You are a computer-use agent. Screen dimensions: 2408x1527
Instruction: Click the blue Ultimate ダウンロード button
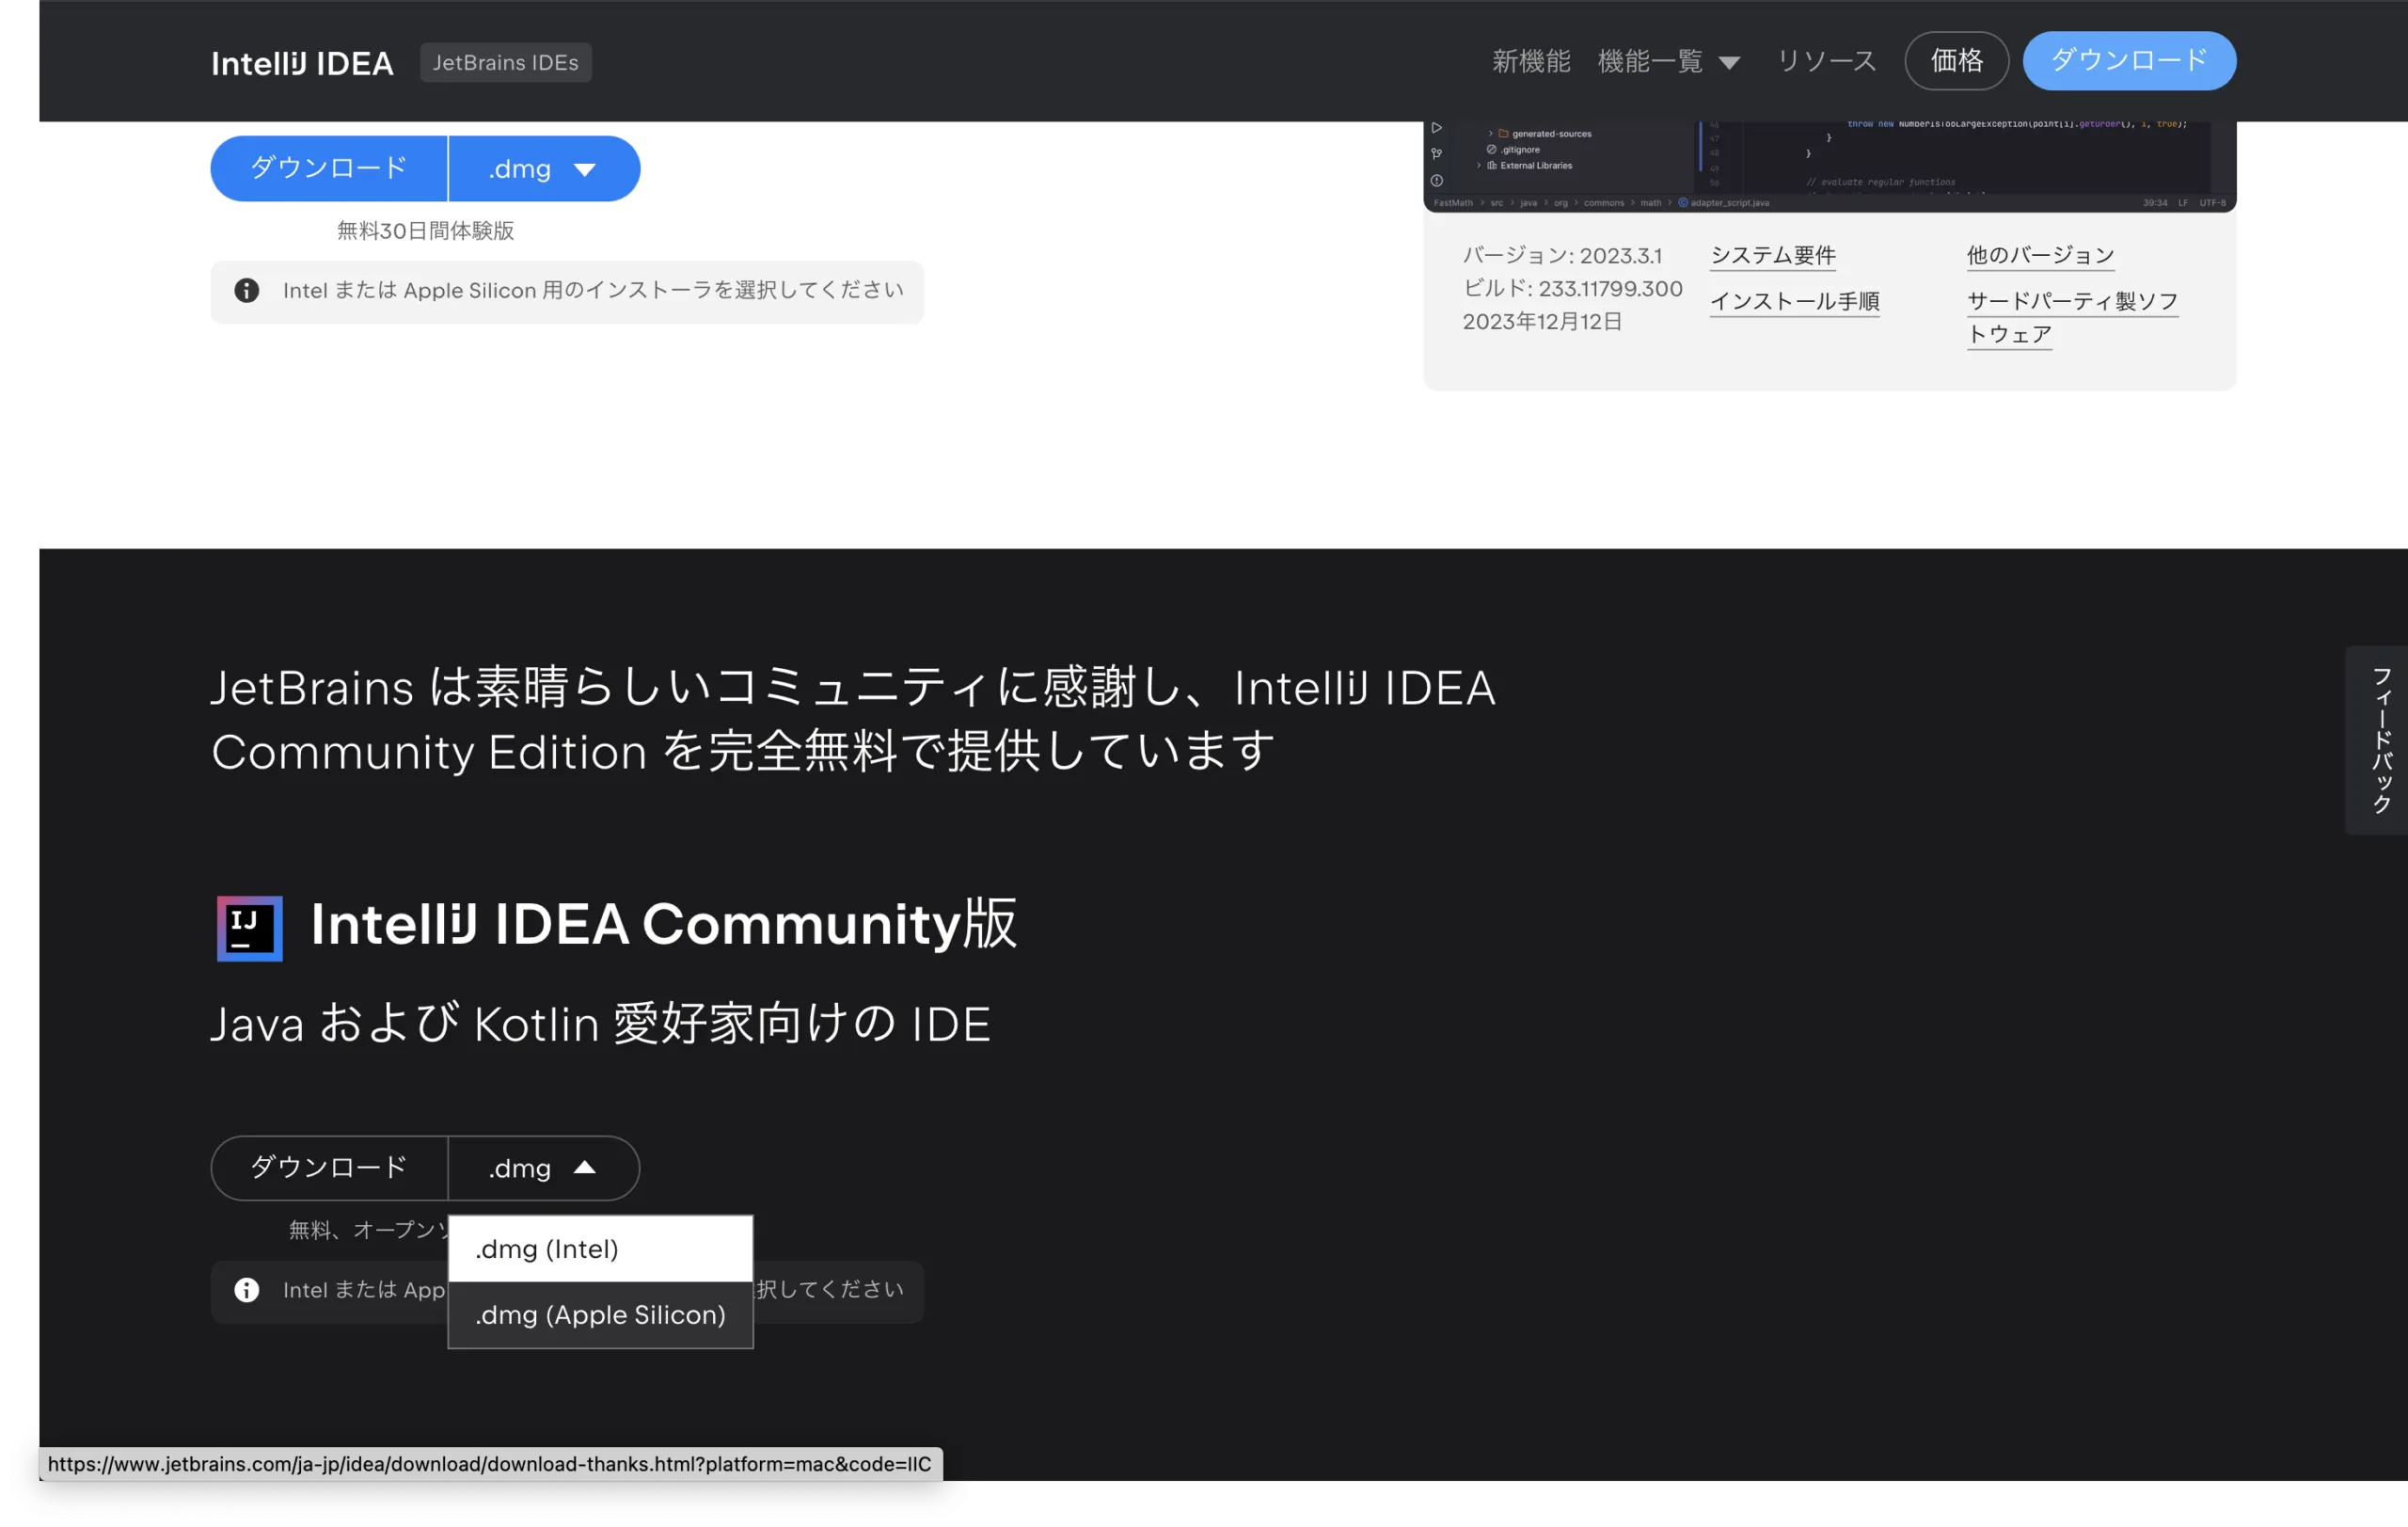tap(329, 168)
